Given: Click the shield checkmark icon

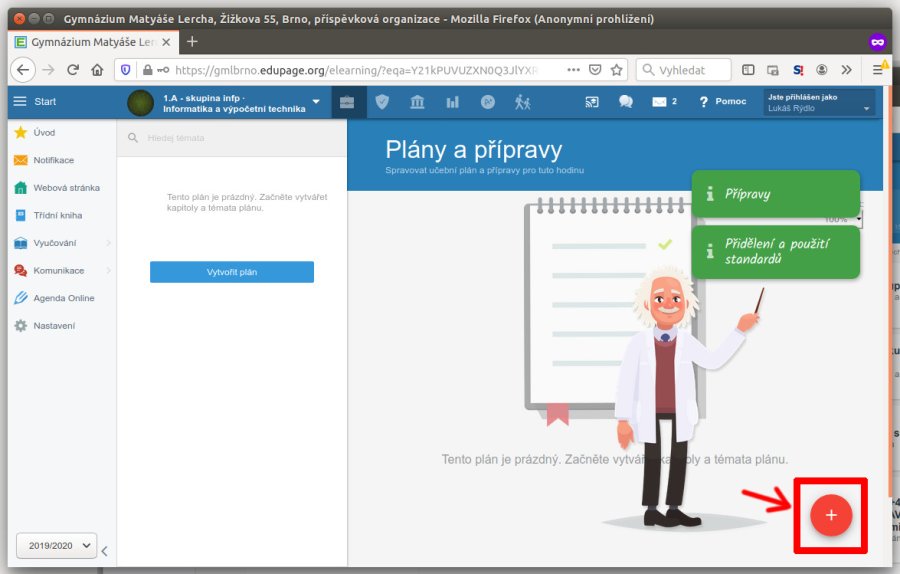Looking at the screenshot, I should (x=382, y=102).
